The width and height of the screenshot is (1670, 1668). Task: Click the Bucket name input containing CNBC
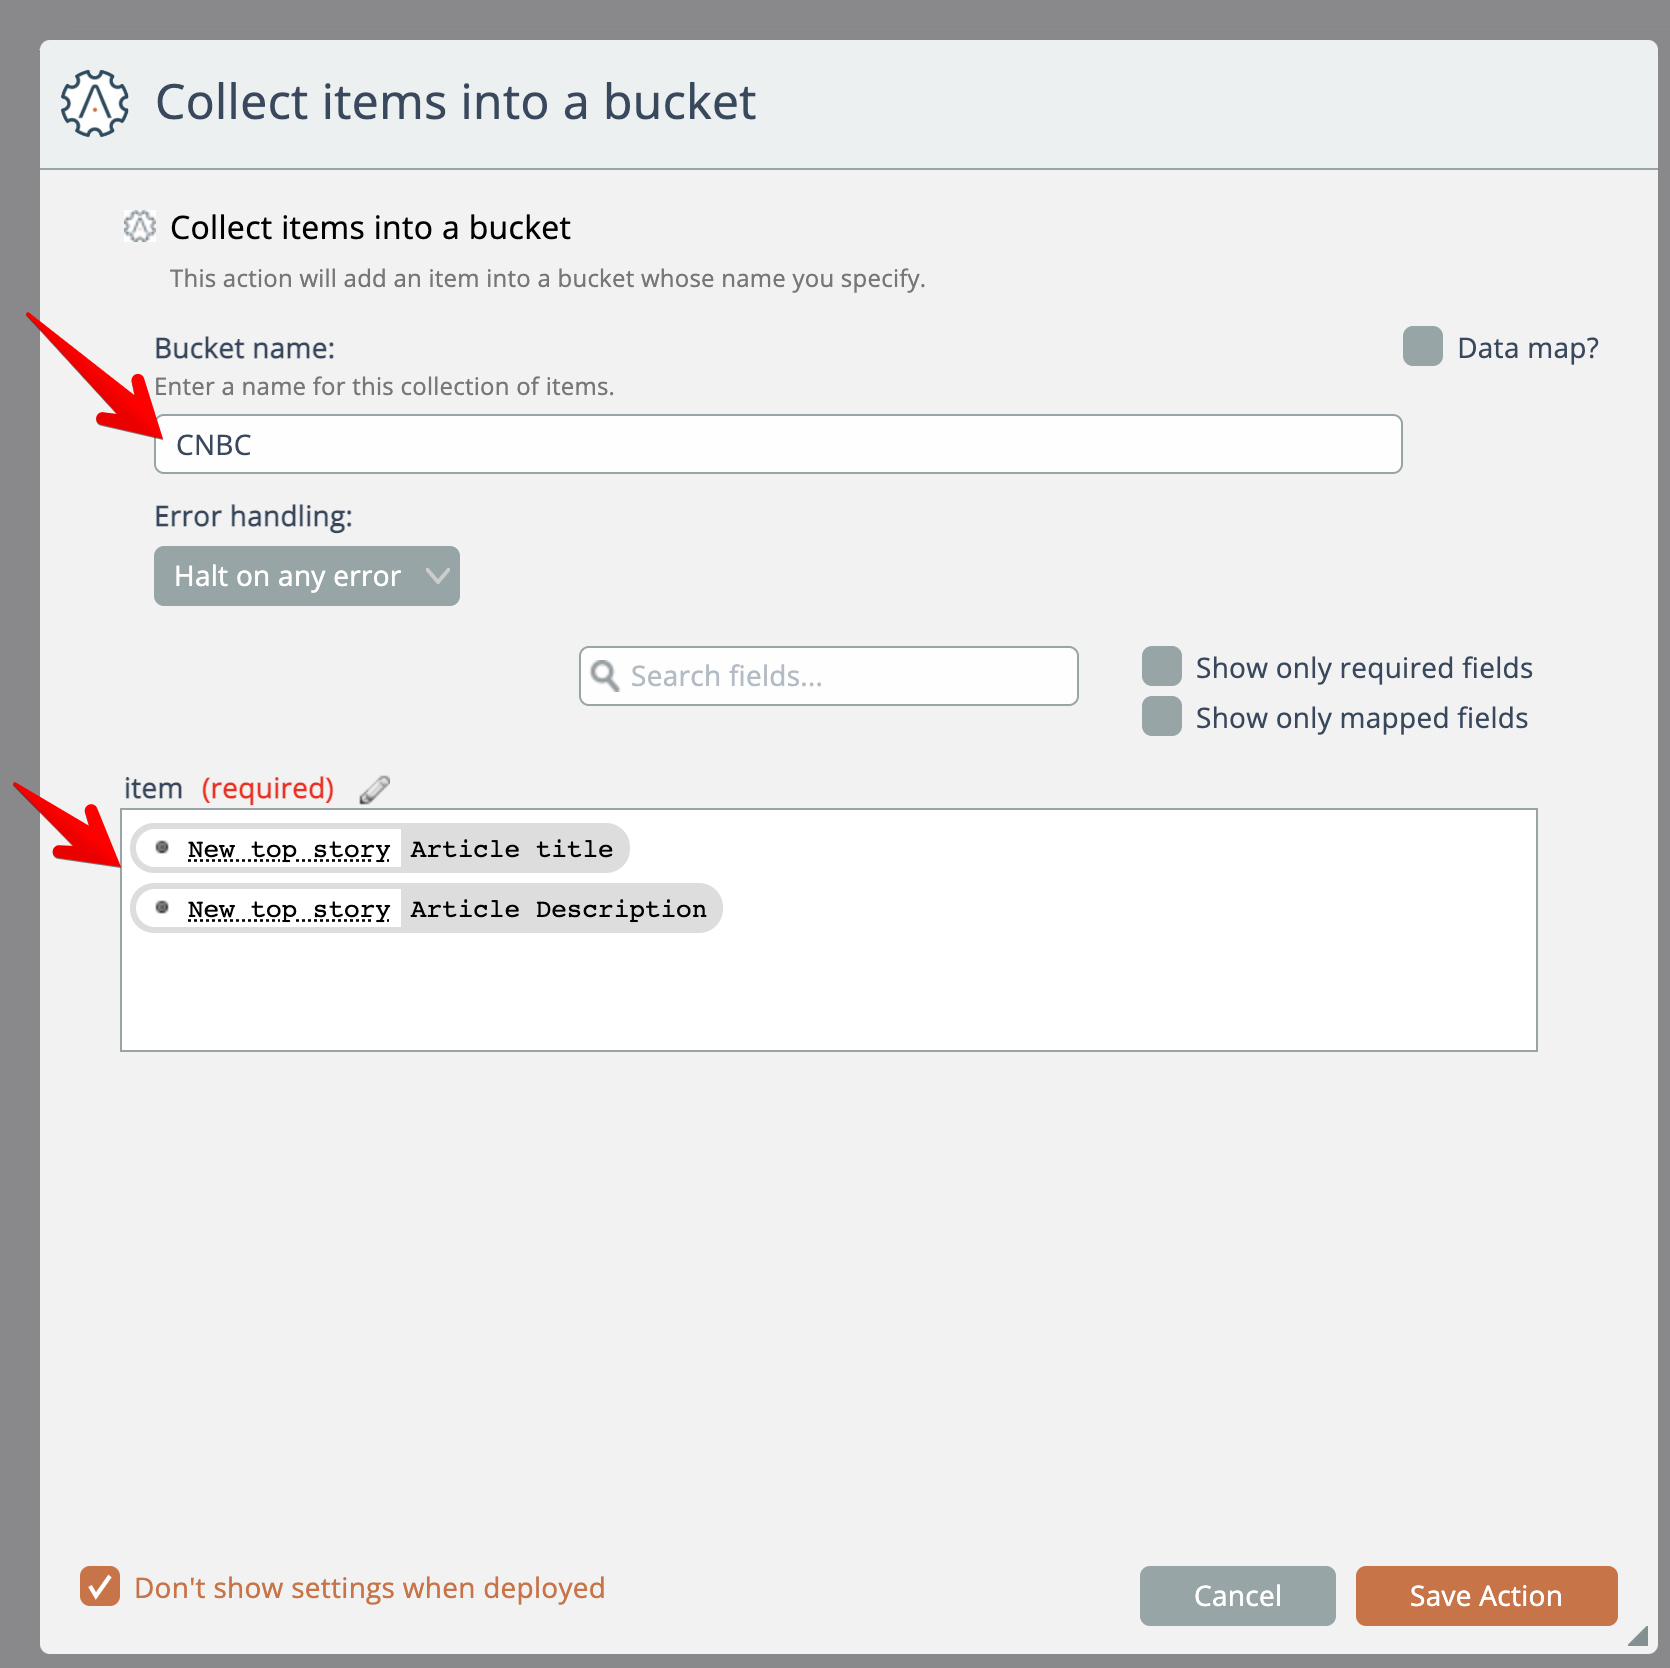(778, 444)
